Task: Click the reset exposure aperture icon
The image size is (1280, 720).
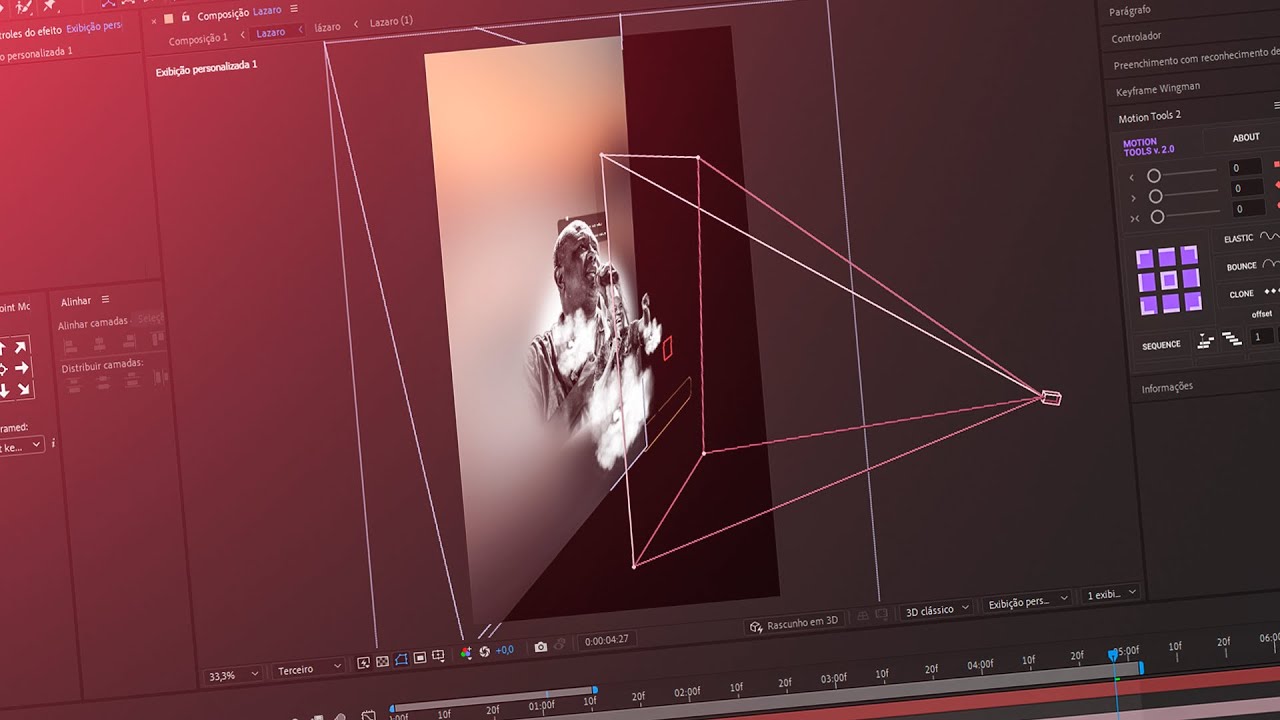Action: coord(484,652)
